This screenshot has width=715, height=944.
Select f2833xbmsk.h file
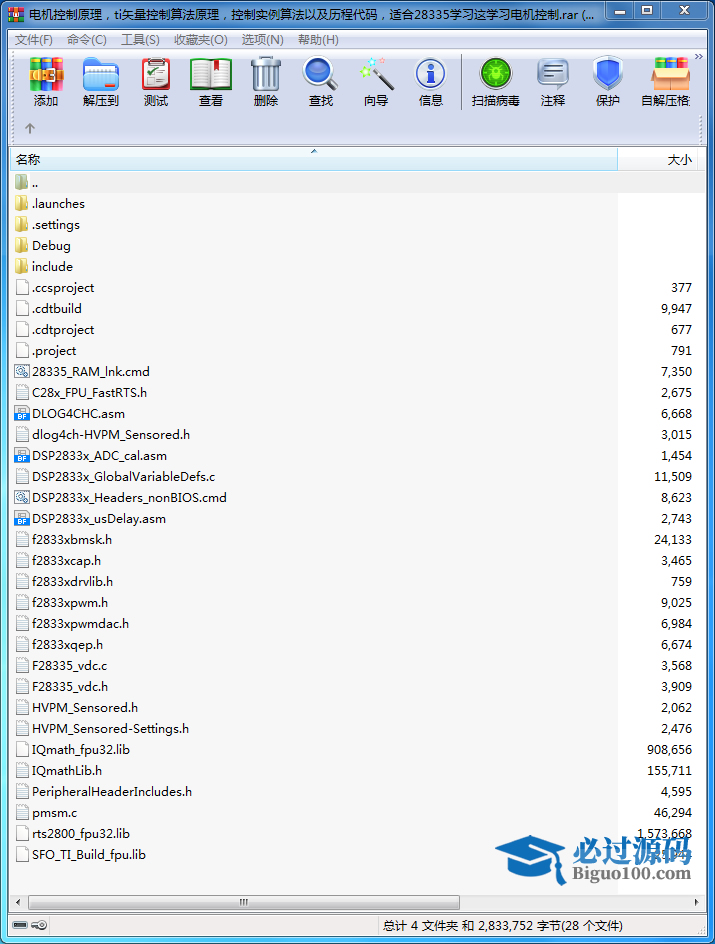tap(64, 539)
